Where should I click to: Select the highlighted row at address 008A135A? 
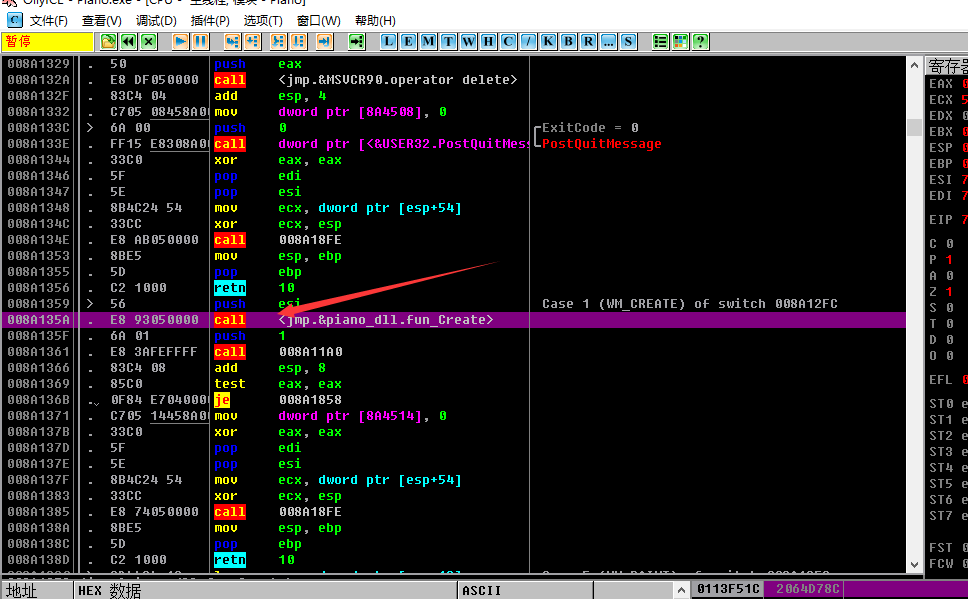(454, 320)
